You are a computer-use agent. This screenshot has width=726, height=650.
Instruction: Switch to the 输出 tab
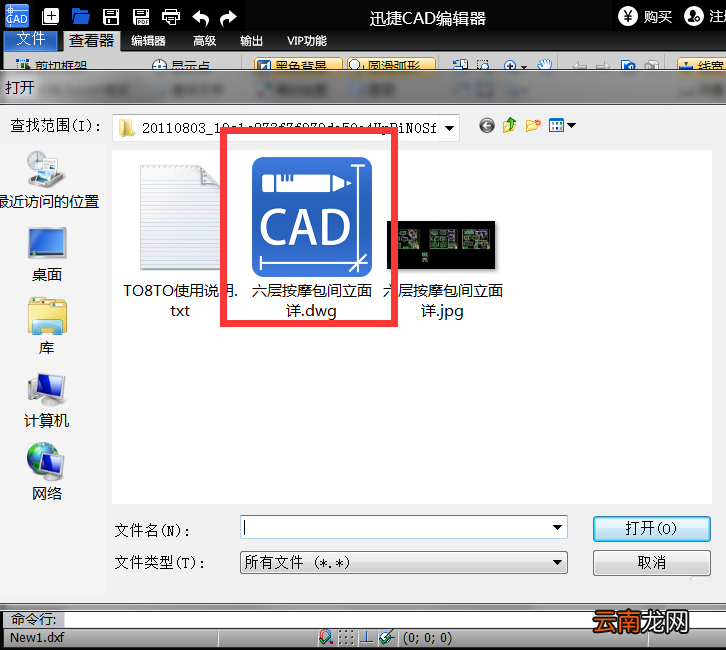point(251,41)
